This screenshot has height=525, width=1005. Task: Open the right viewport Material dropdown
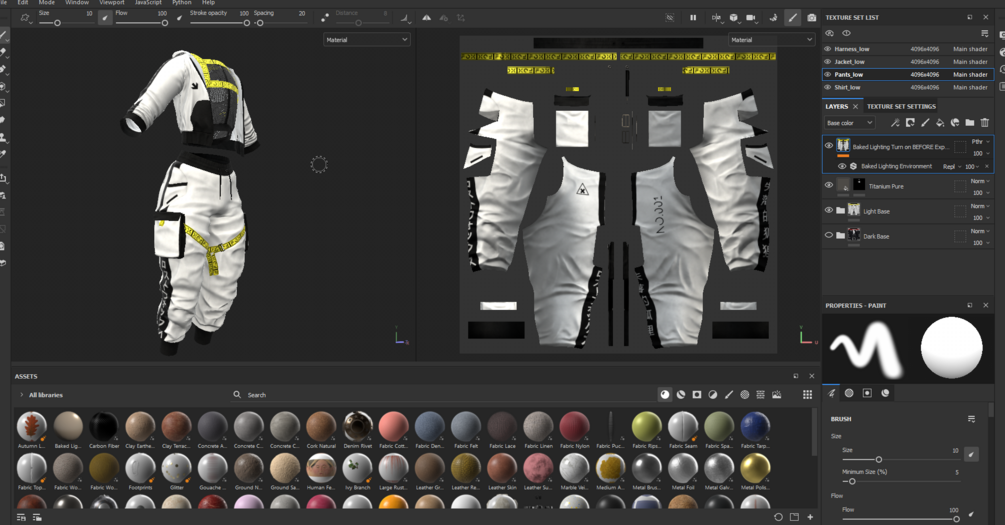tap(771, 40)
